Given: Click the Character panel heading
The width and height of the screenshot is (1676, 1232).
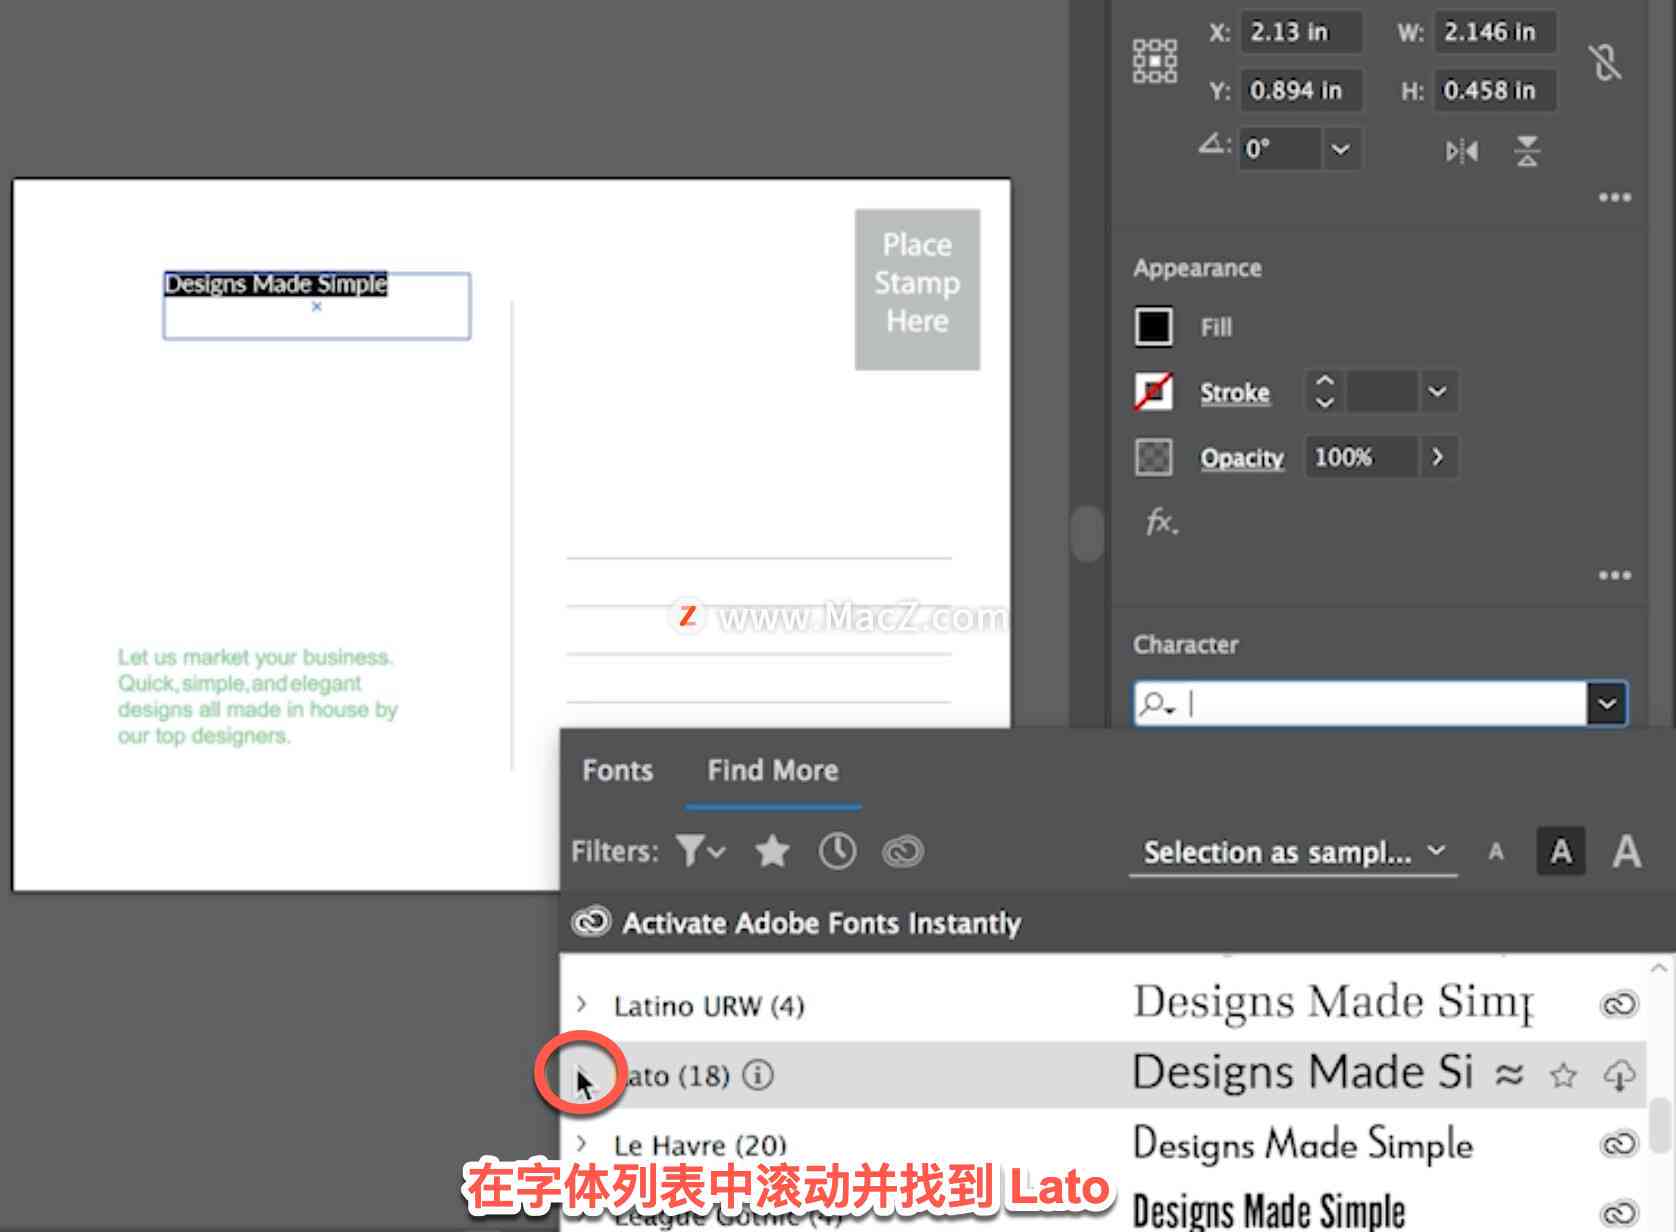Looking at the screenshot, I should tap(1185, 644).
